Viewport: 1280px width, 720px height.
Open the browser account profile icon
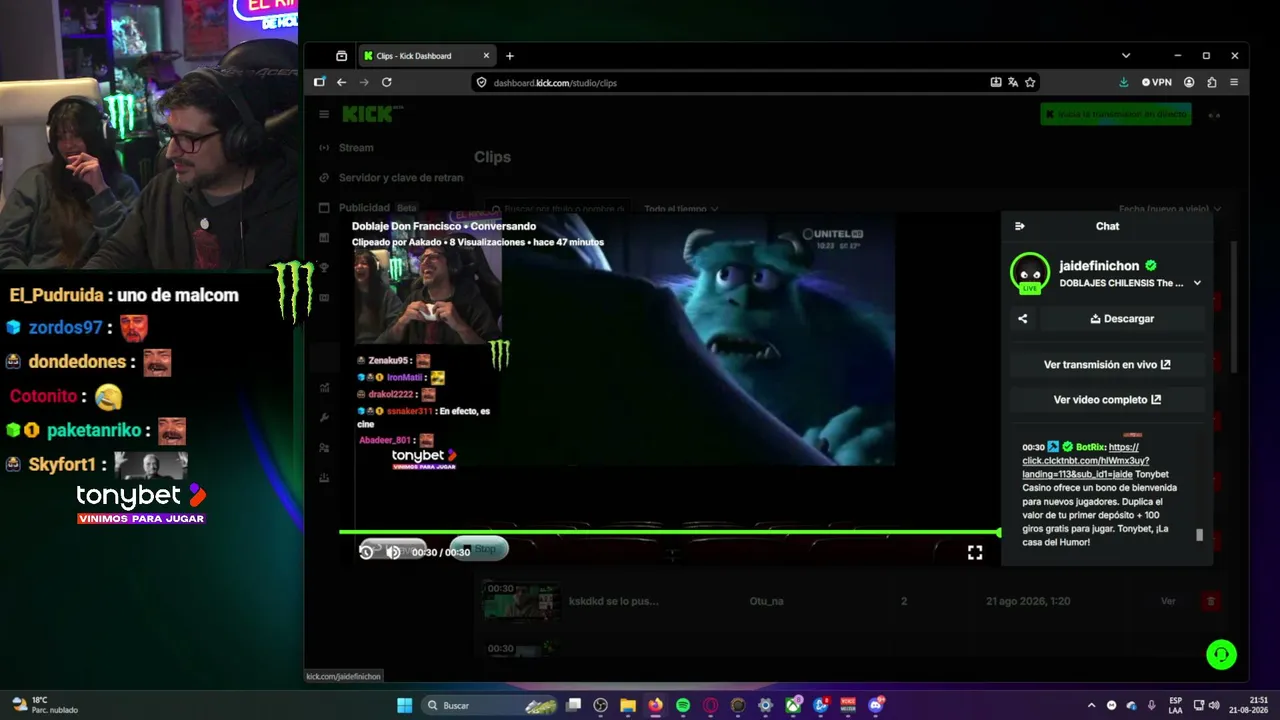pos(1189,82)
